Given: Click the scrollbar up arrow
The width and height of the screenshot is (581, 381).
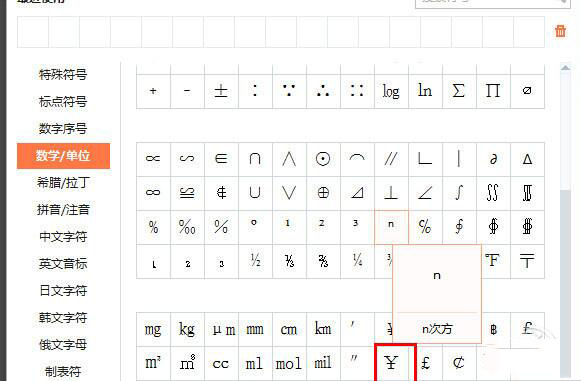Looking at the screenshot, I should (565, 68).
